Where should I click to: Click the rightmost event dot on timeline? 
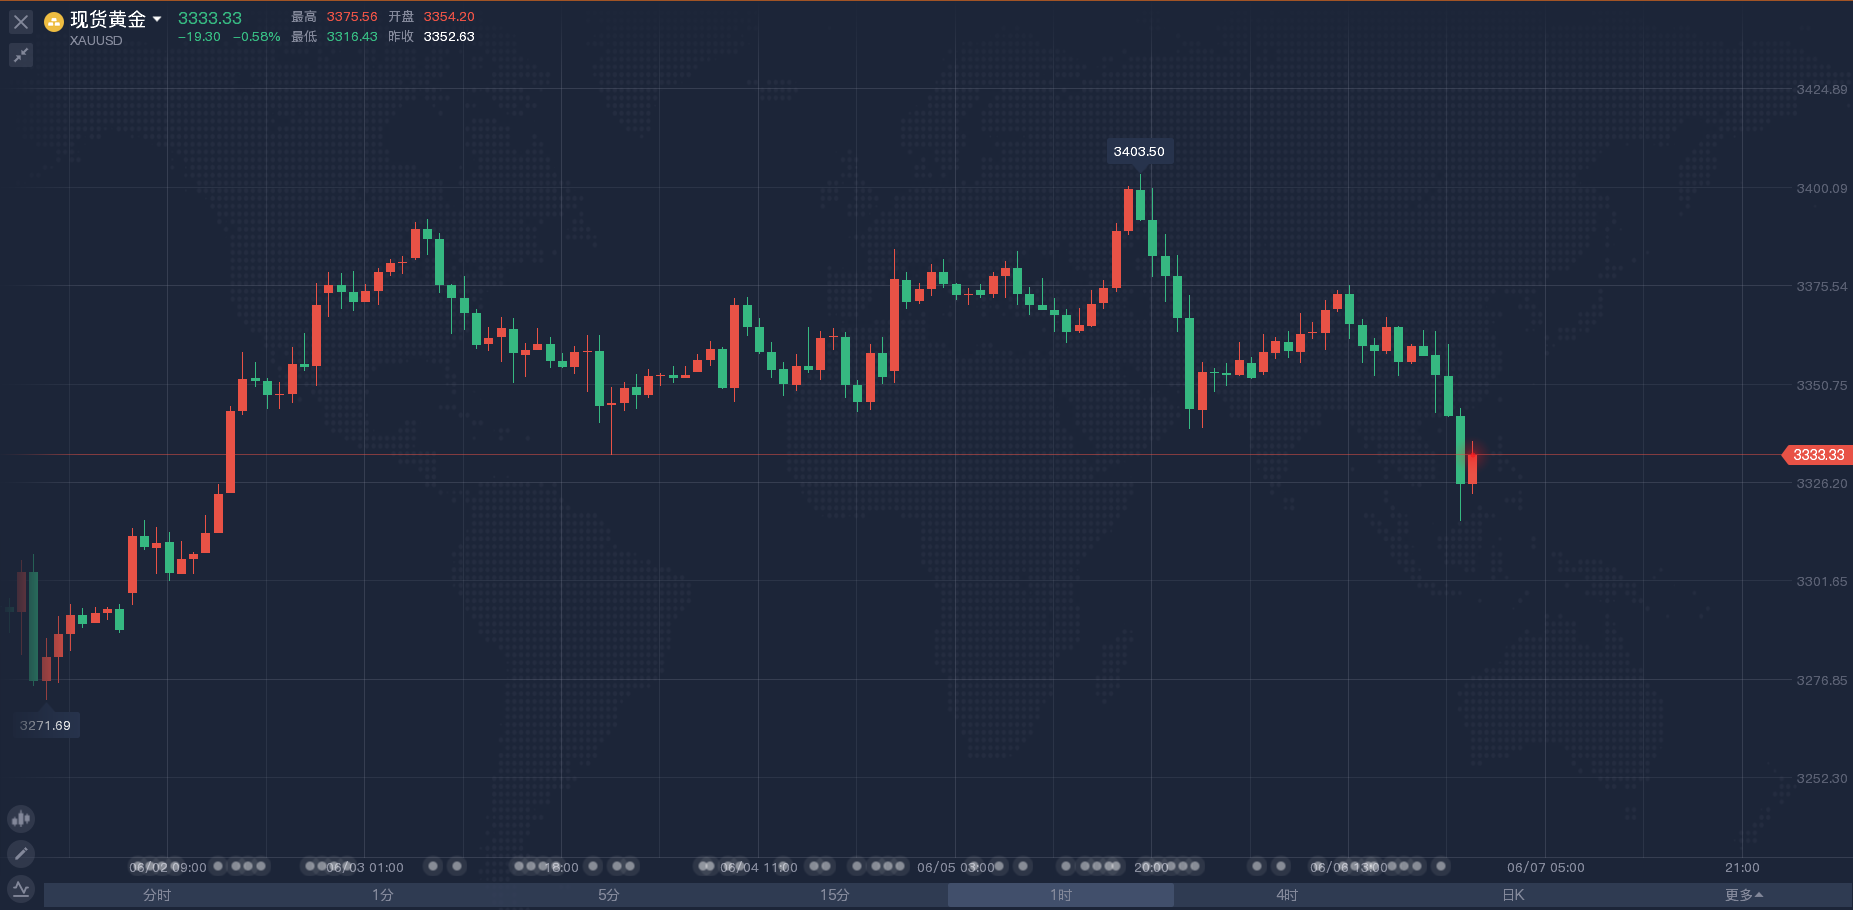coord(1441,866)
